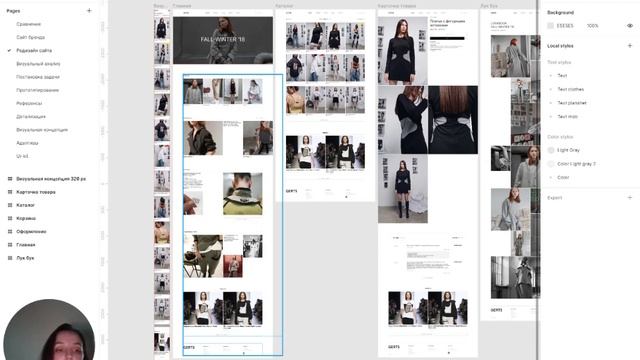This screenshot has width=640, height=360.
Task: Select the Каталог layer
Action: tap(25, 205)
